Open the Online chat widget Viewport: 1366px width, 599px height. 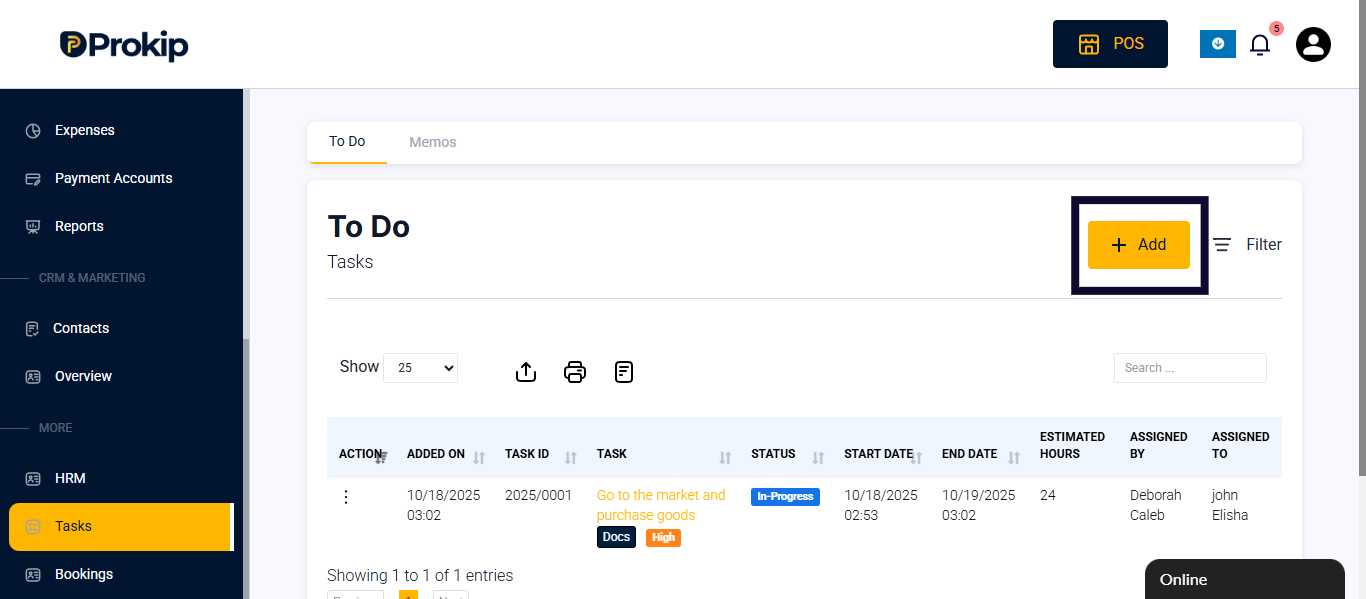tap(1245, 579)
